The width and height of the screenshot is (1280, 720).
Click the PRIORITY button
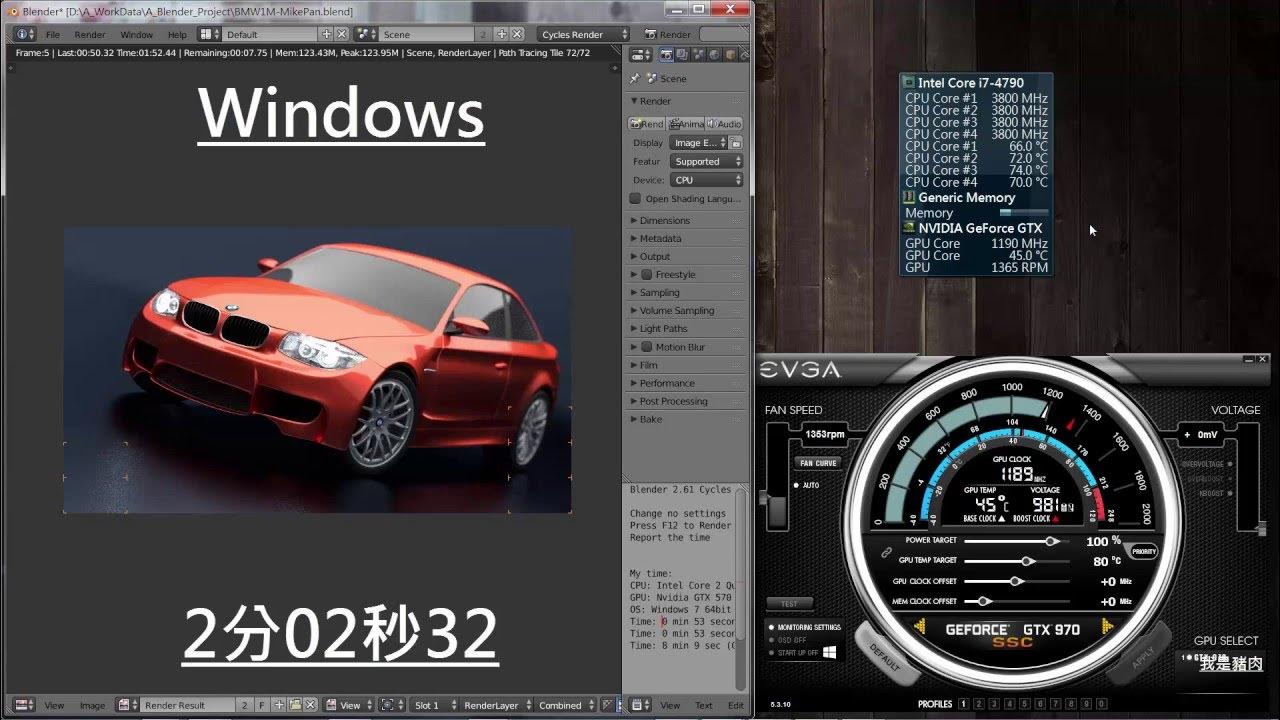click(1144, 551)
